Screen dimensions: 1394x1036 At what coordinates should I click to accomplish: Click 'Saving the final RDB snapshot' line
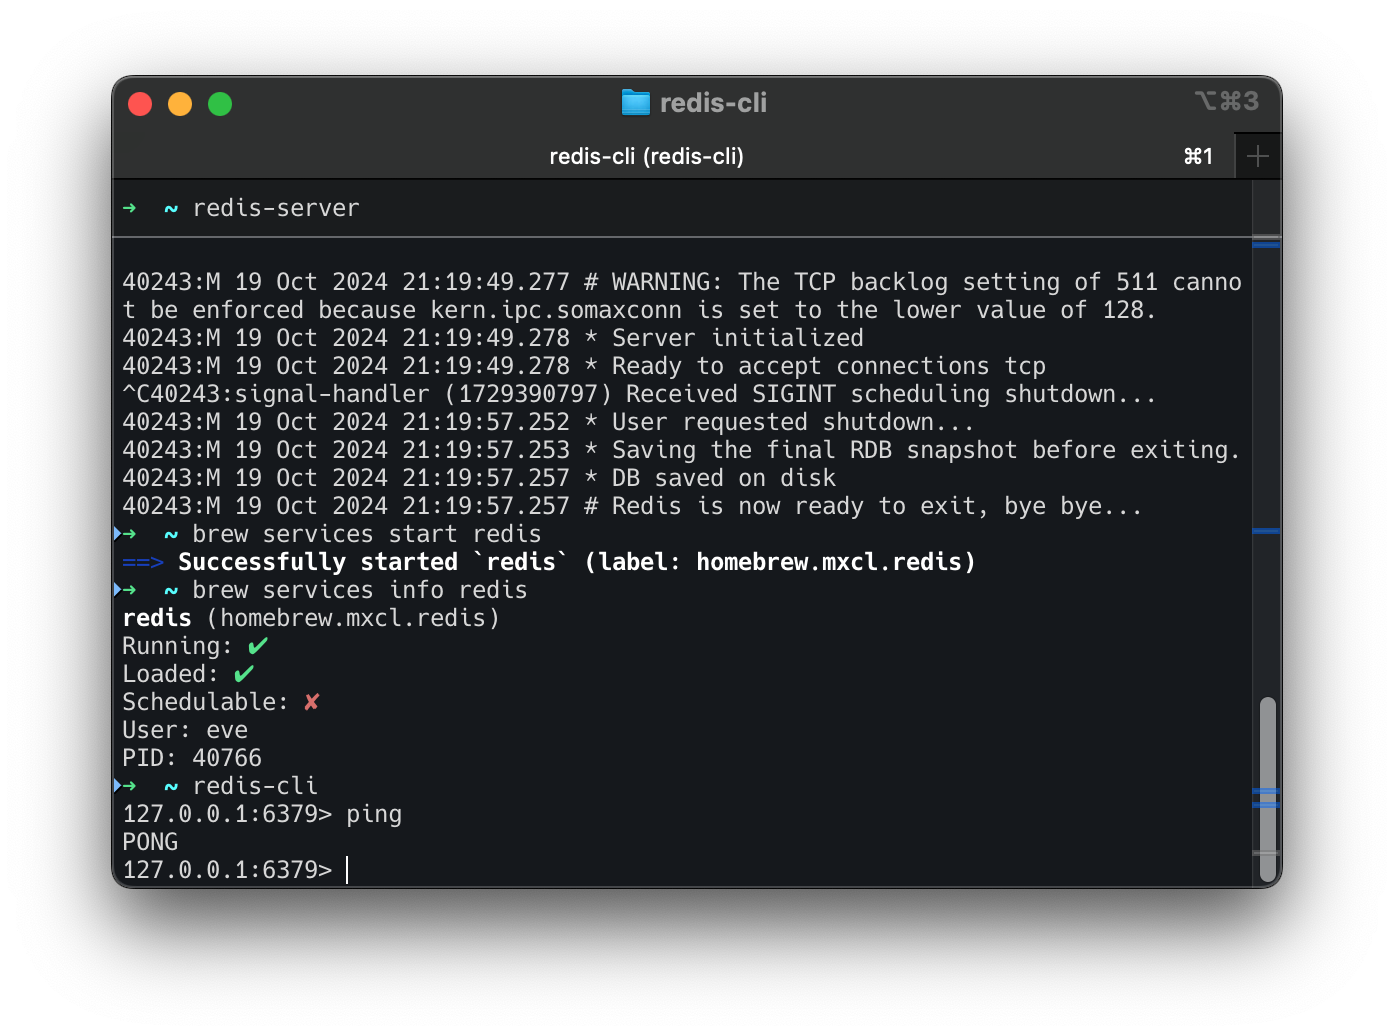[x=681, y=450]
